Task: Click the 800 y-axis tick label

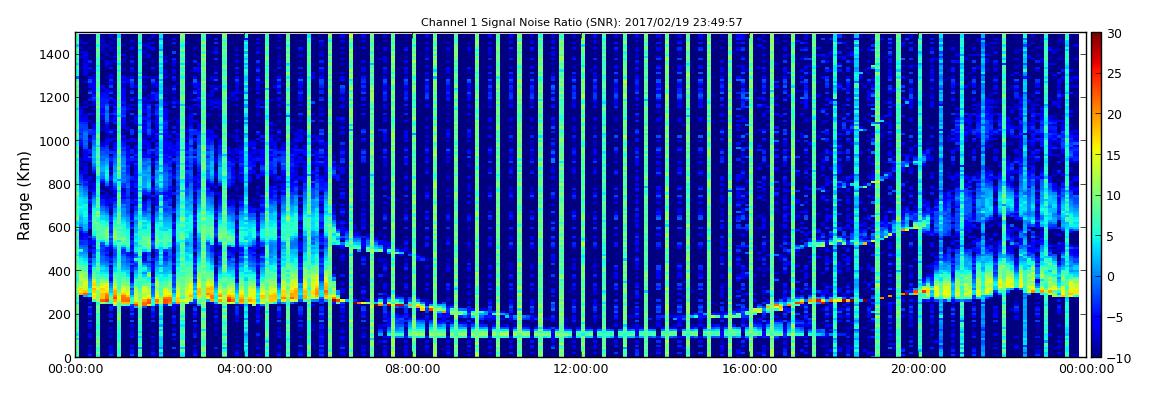Action: [59, 184]
